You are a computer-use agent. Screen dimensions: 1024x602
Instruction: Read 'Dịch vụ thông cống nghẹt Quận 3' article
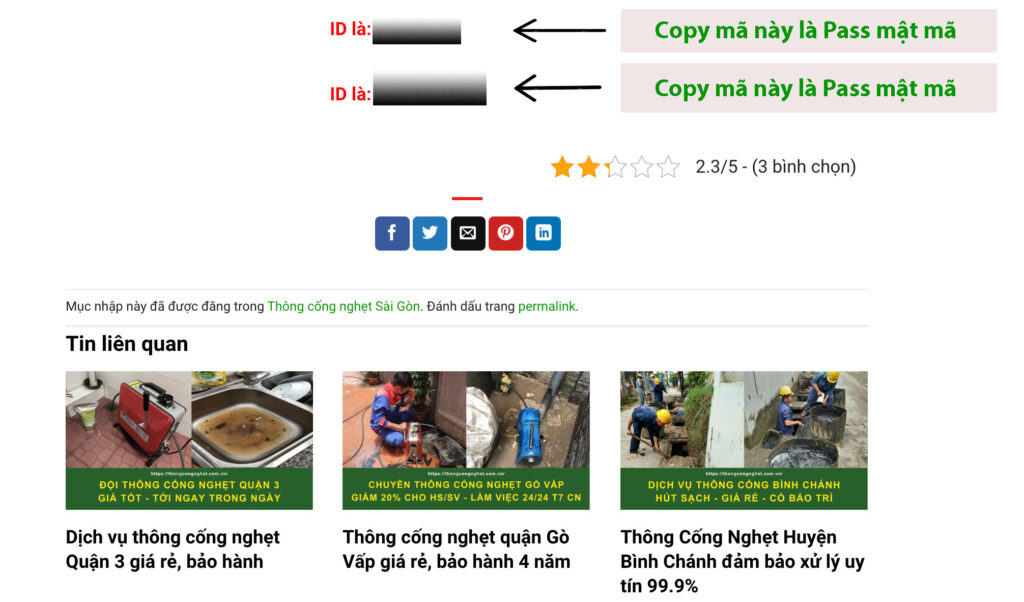173,549
